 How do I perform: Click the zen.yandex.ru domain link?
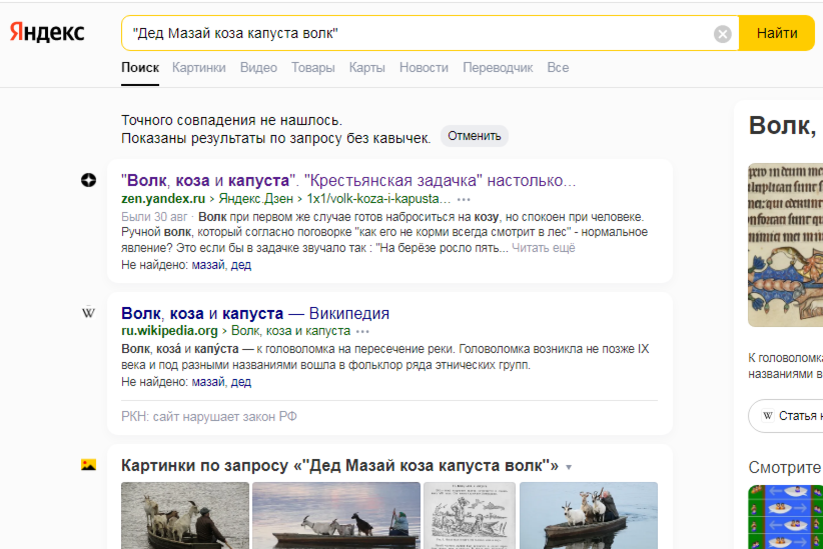click(x=163, y=199)
